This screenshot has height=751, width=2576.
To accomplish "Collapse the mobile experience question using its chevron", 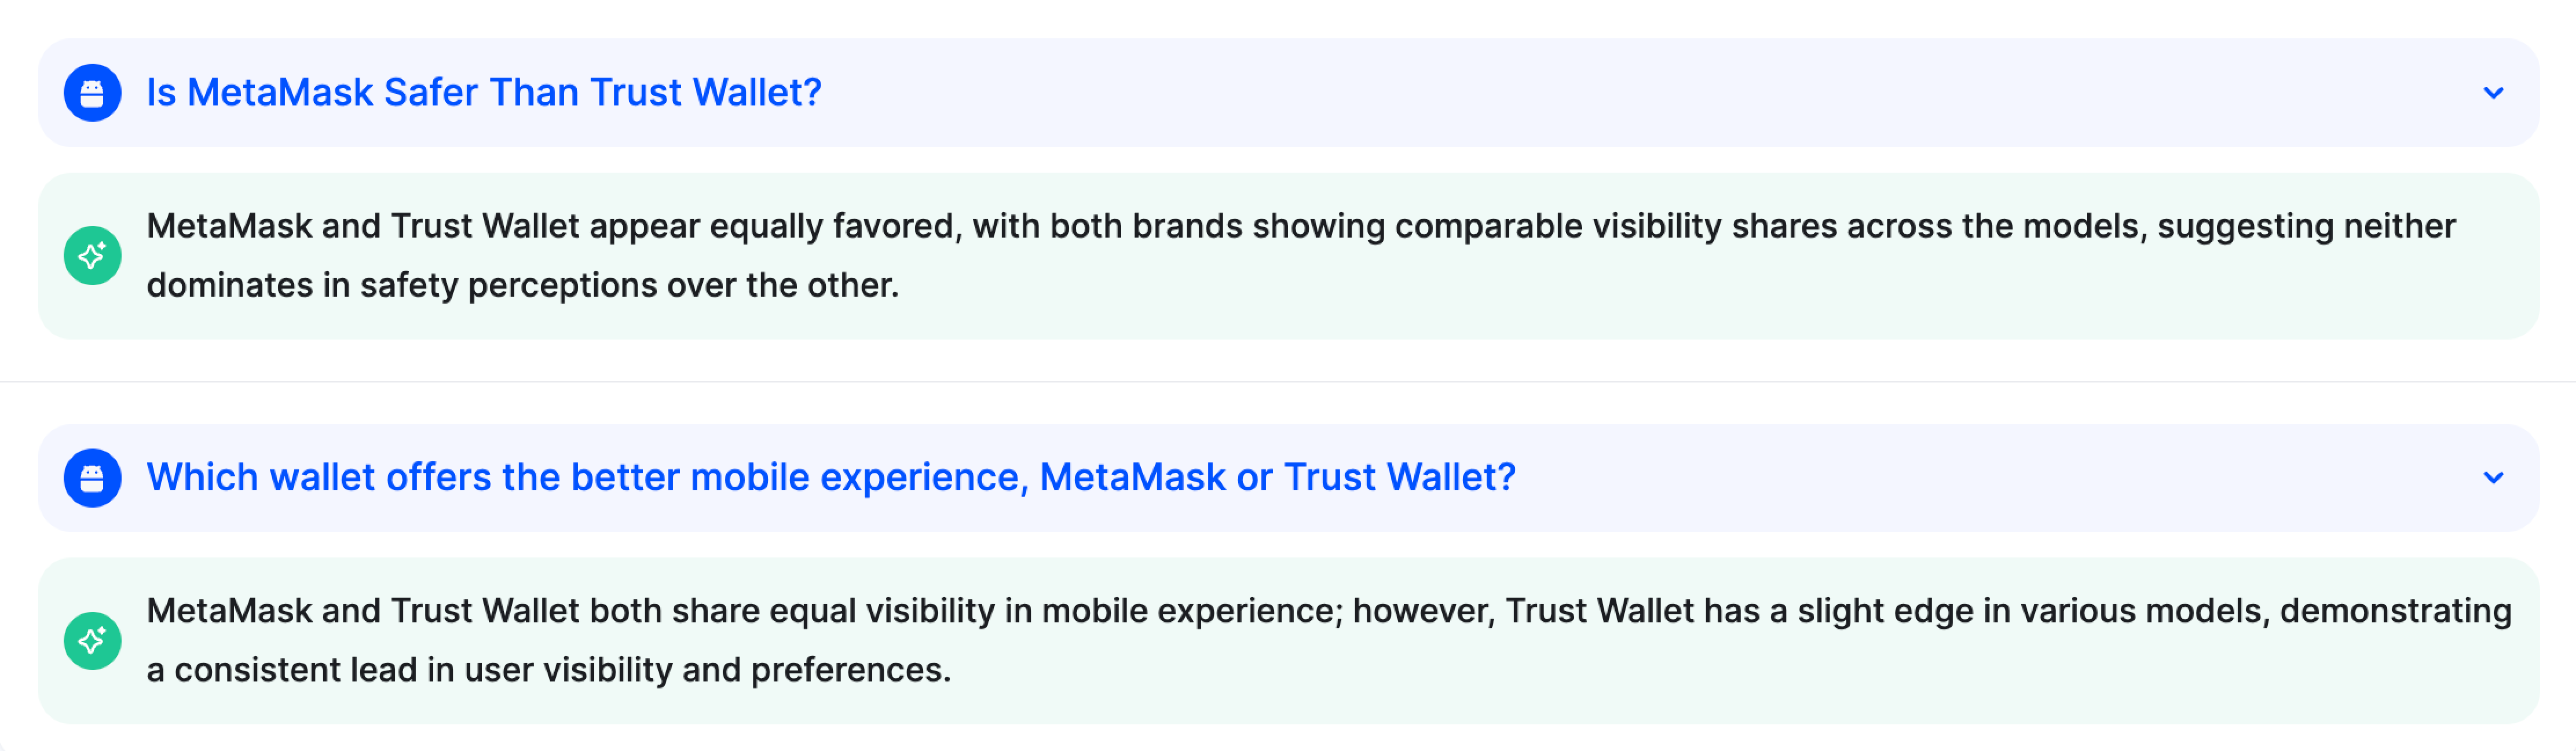I will (x=2493, y=478).
